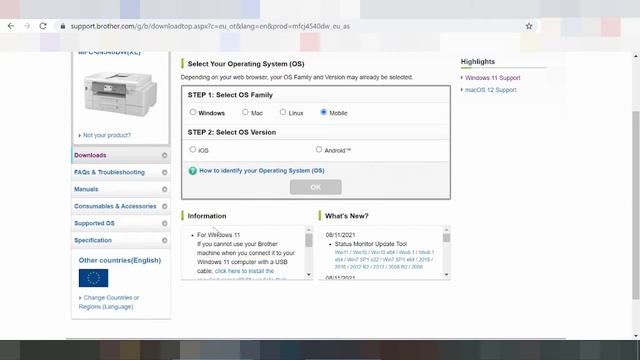640x360 pixels.
Task: Click the 'Status Monitor Update Tool' text
Action: coord(371,244)
